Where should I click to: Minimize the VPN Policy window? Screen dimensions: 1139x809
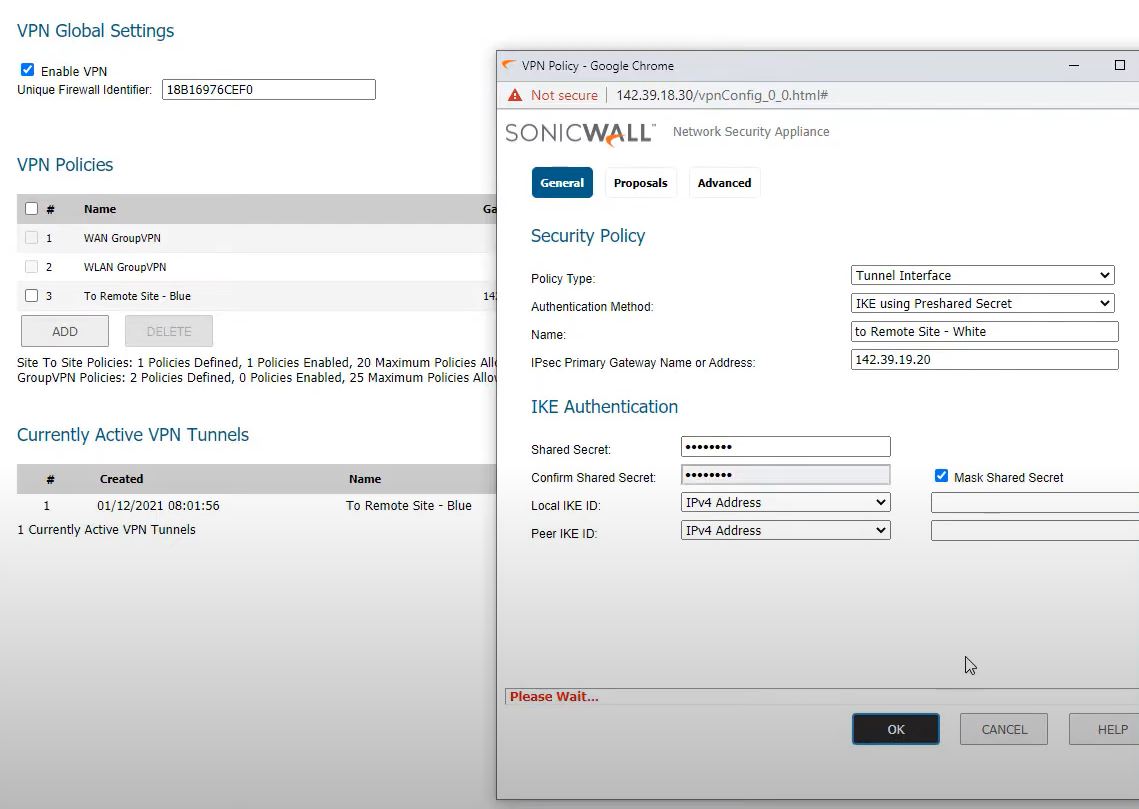tap(1074, 65)
